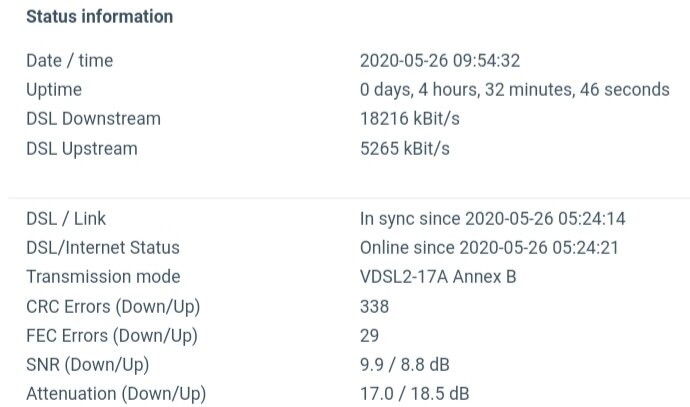Select the DSL Upstream label
The width and height of the screenshot is (690, 407).
tap(82, 149)
